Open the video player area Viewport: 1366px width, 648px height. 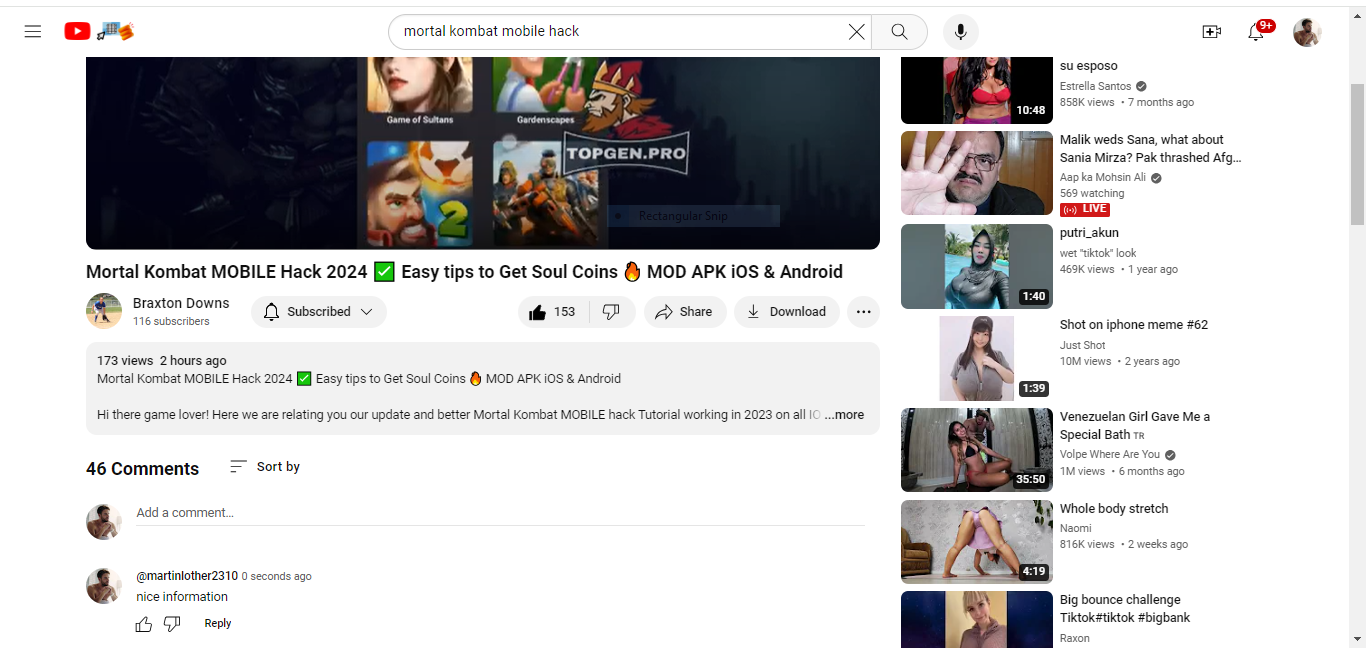tap(483, 153)
